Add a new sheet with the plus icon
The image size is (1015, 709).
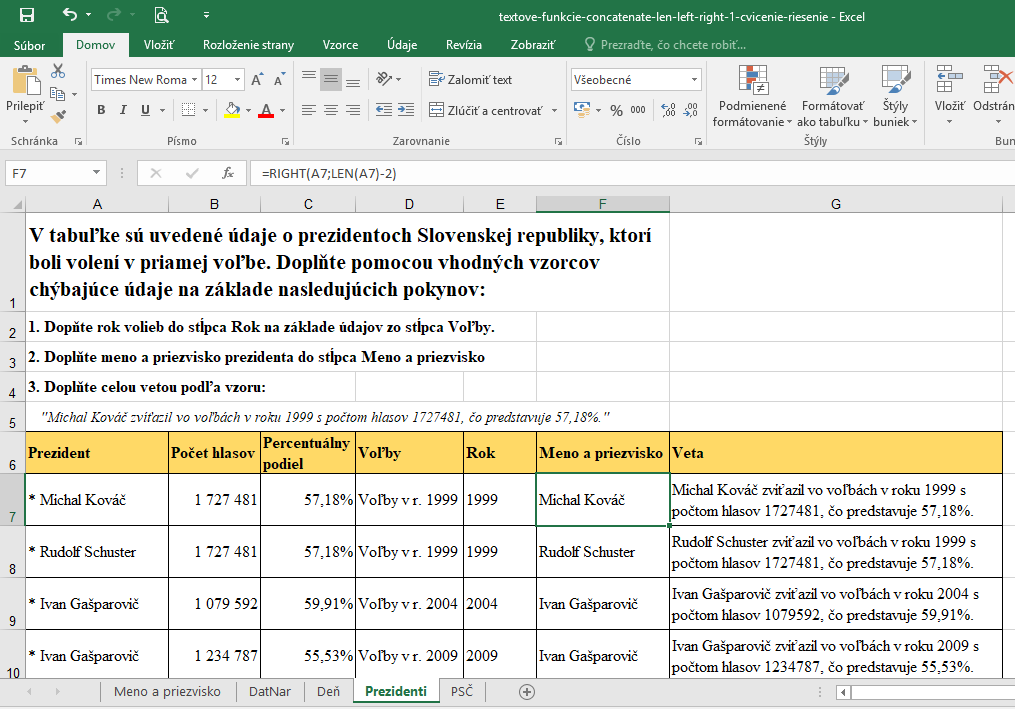point(527,691)
